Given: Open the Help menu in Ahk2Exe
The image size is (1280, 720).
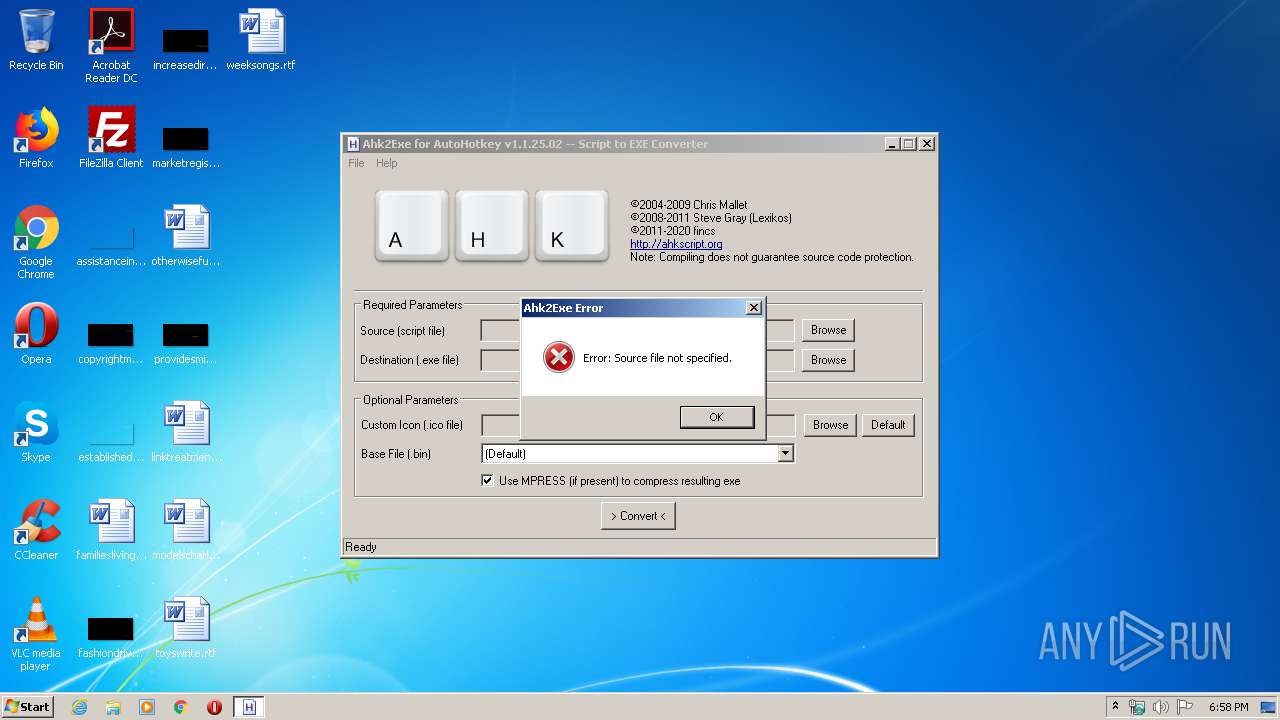Looking at the screenshot, I should coord(386,163).
